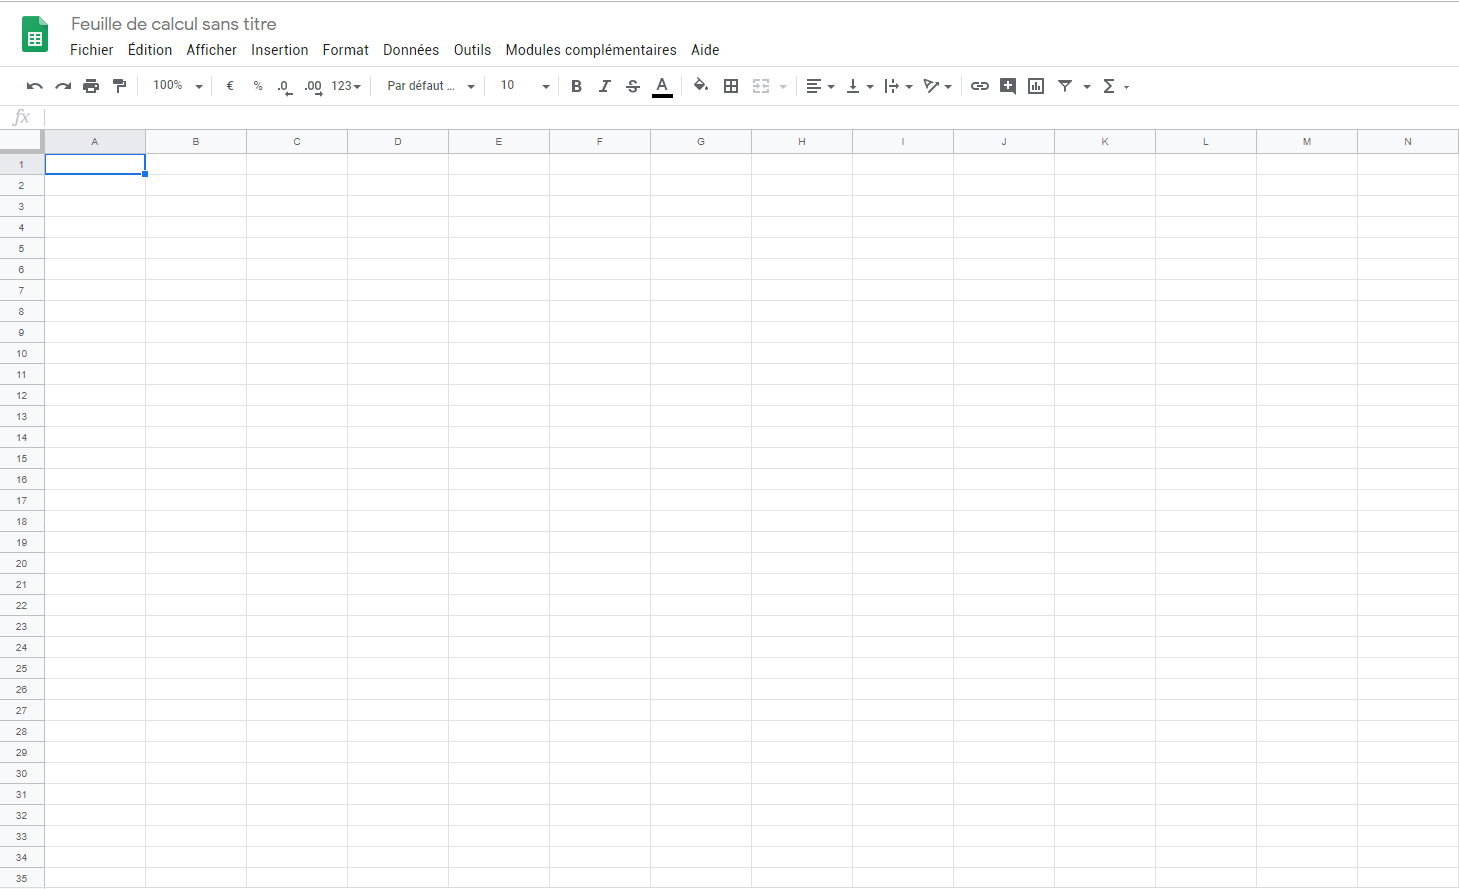Open horizontal alignment dropdown
The width and height of the screenshot is (1459, 889).
(x=820, y=86)
